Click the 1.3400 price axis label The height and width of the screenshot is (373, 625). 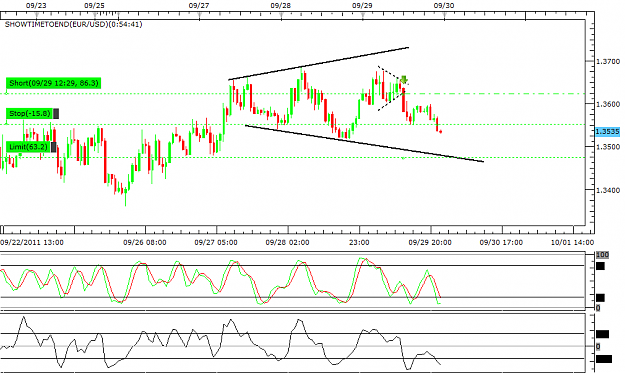[x=608, y=190]
